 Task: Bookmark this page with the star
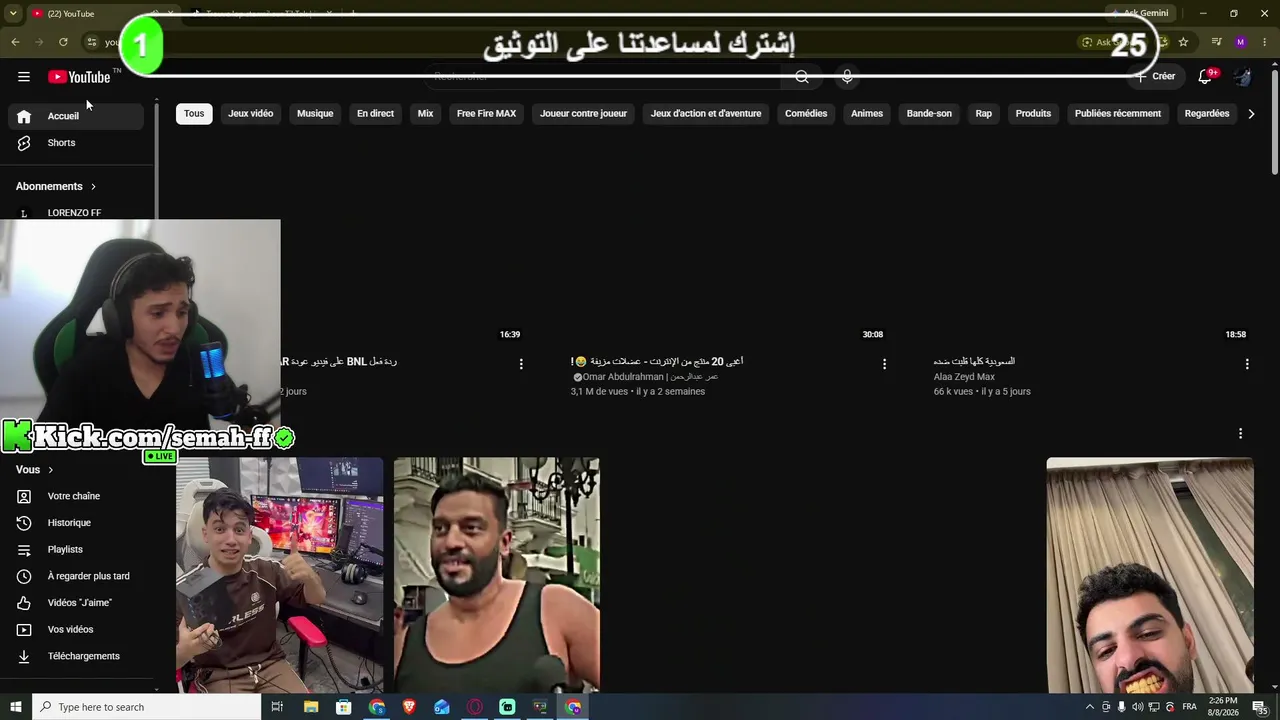tap(1183, 42)
